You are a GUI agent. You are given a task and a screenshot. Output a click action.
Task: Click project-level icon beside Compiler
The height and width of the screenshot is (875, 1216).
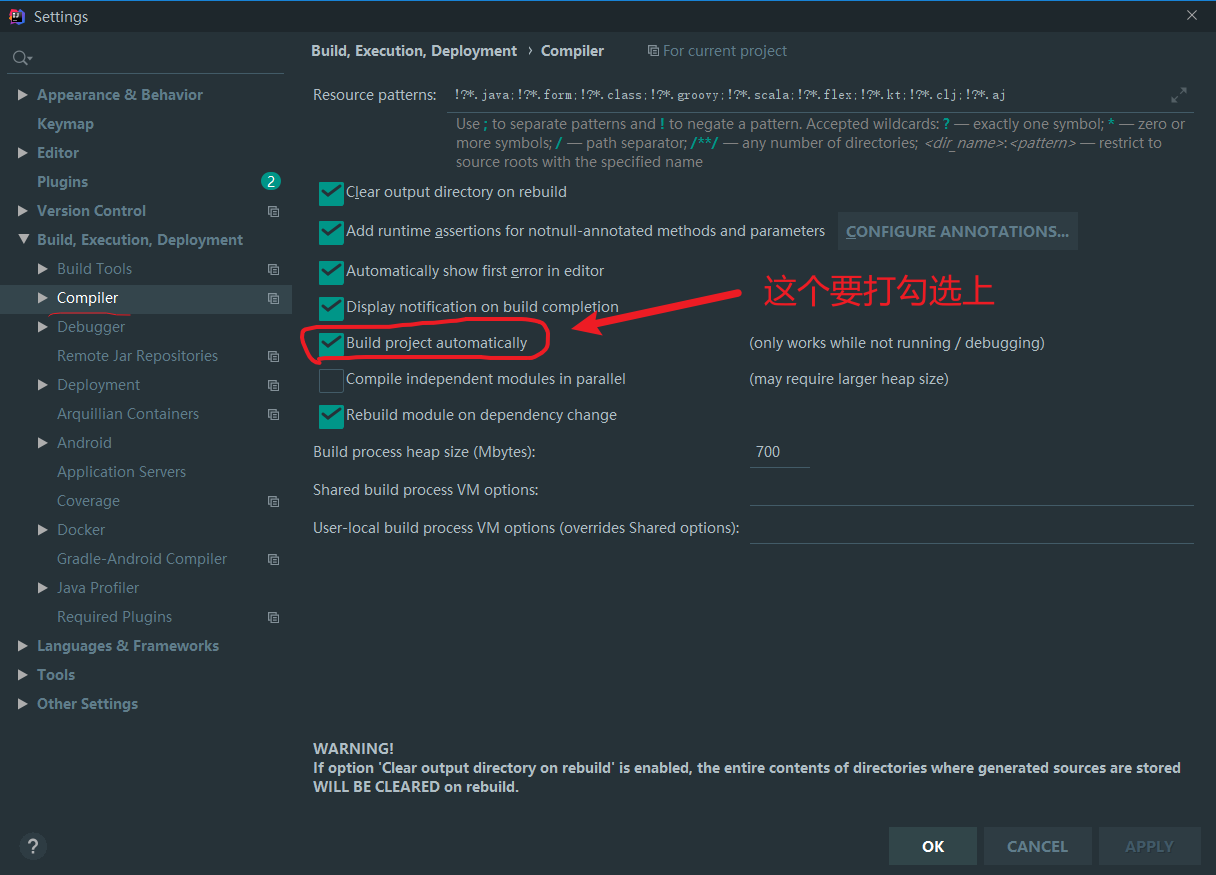[273, 298]
